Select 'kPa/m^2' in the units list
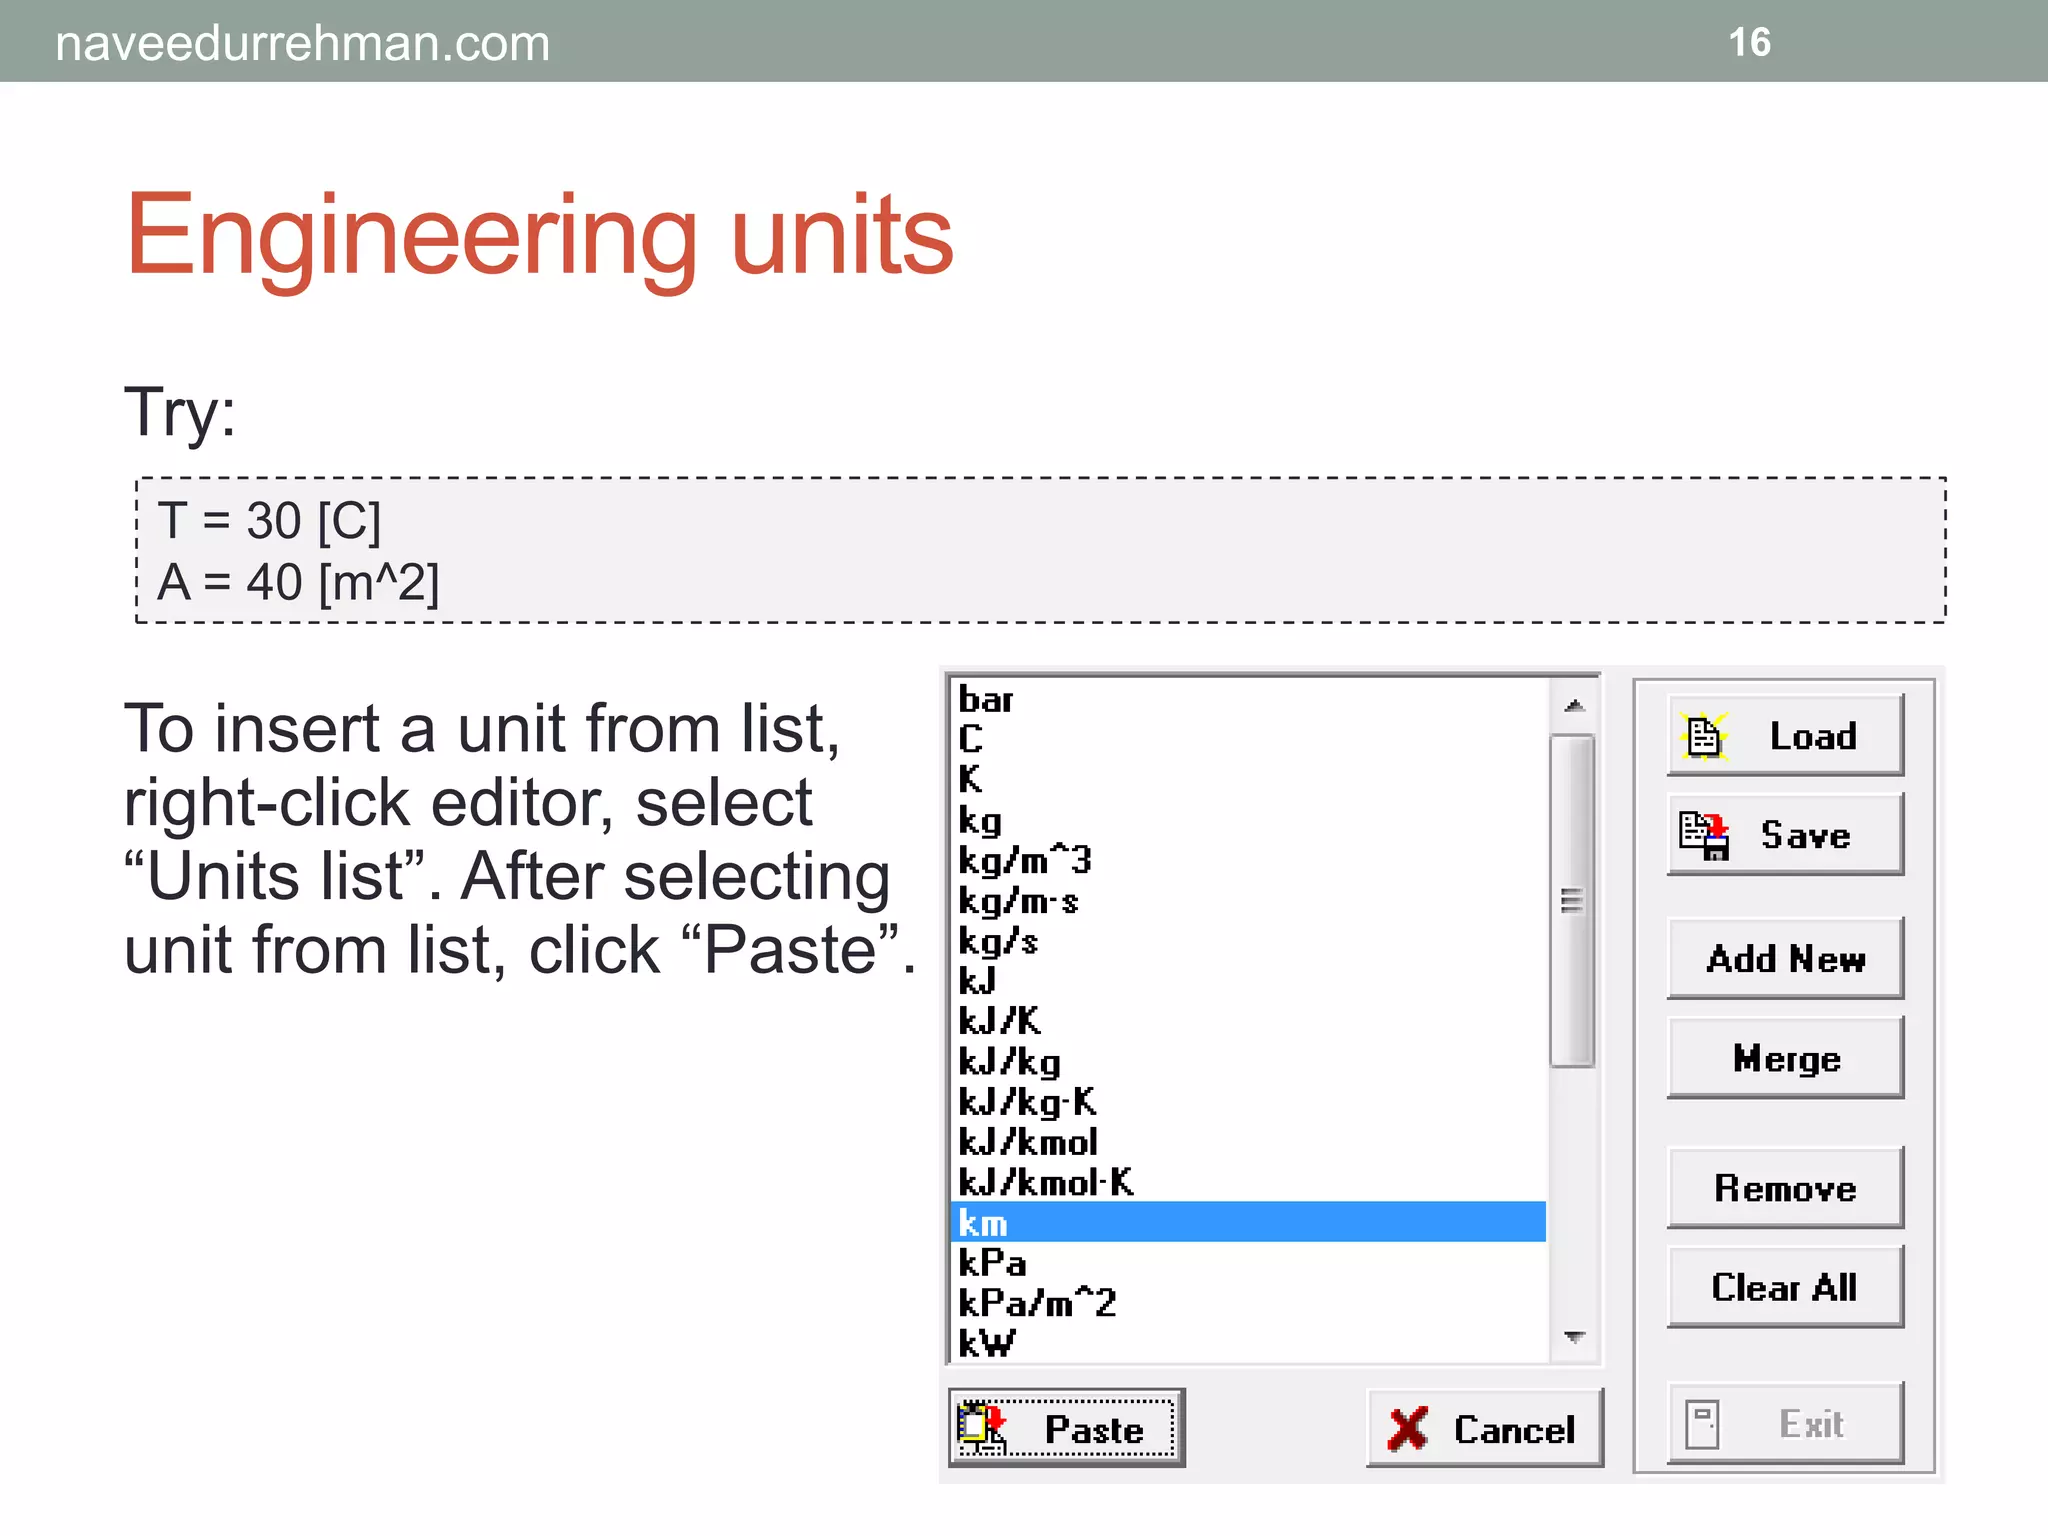2048x1536 pixels. point(1248,1303)
